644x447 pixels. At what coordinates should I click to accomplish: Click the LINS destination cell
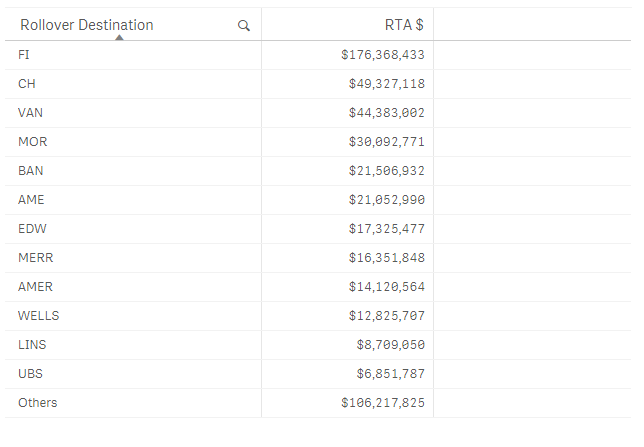(32, 345)
